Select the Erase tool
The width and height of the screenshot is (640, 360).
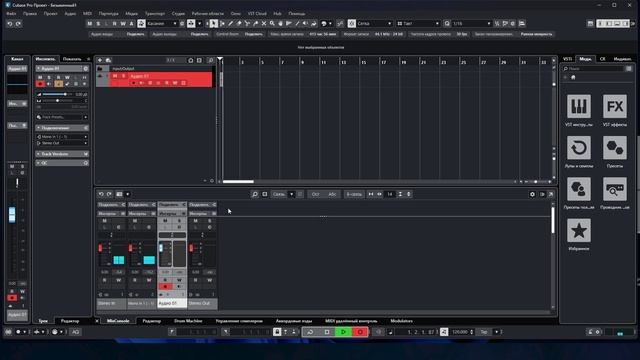click(239, 24)
